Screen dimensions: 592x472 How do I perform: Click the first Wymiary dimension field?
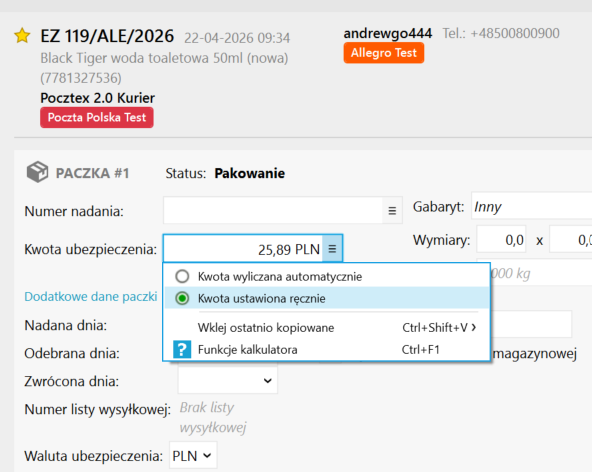point(501,239)
